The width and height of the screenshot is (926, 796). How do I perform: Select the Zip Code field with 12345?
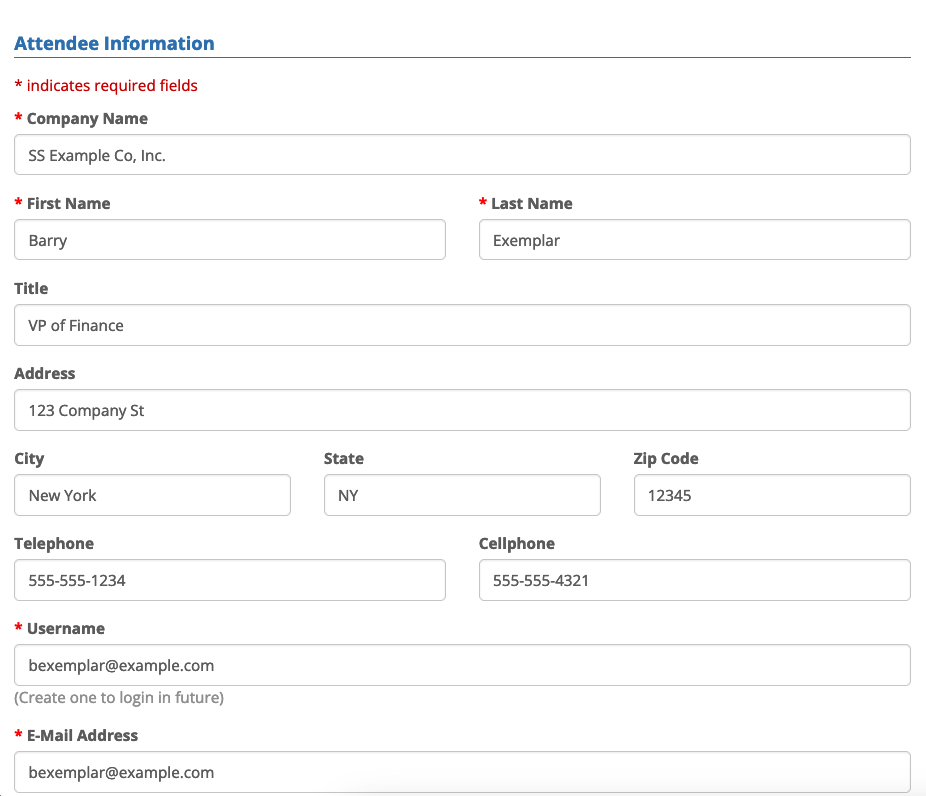(771, 495)
